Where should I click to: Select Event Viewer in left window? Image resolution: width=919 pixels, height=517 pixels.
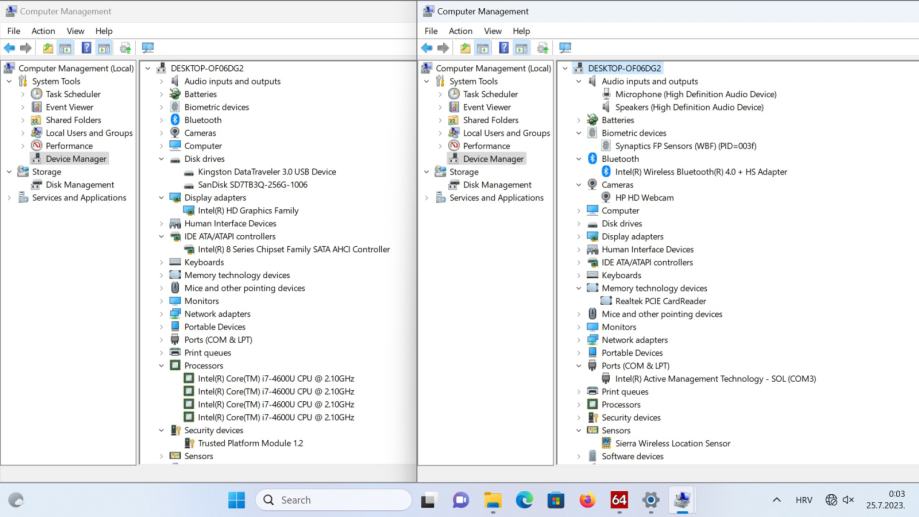click(69, 107)
